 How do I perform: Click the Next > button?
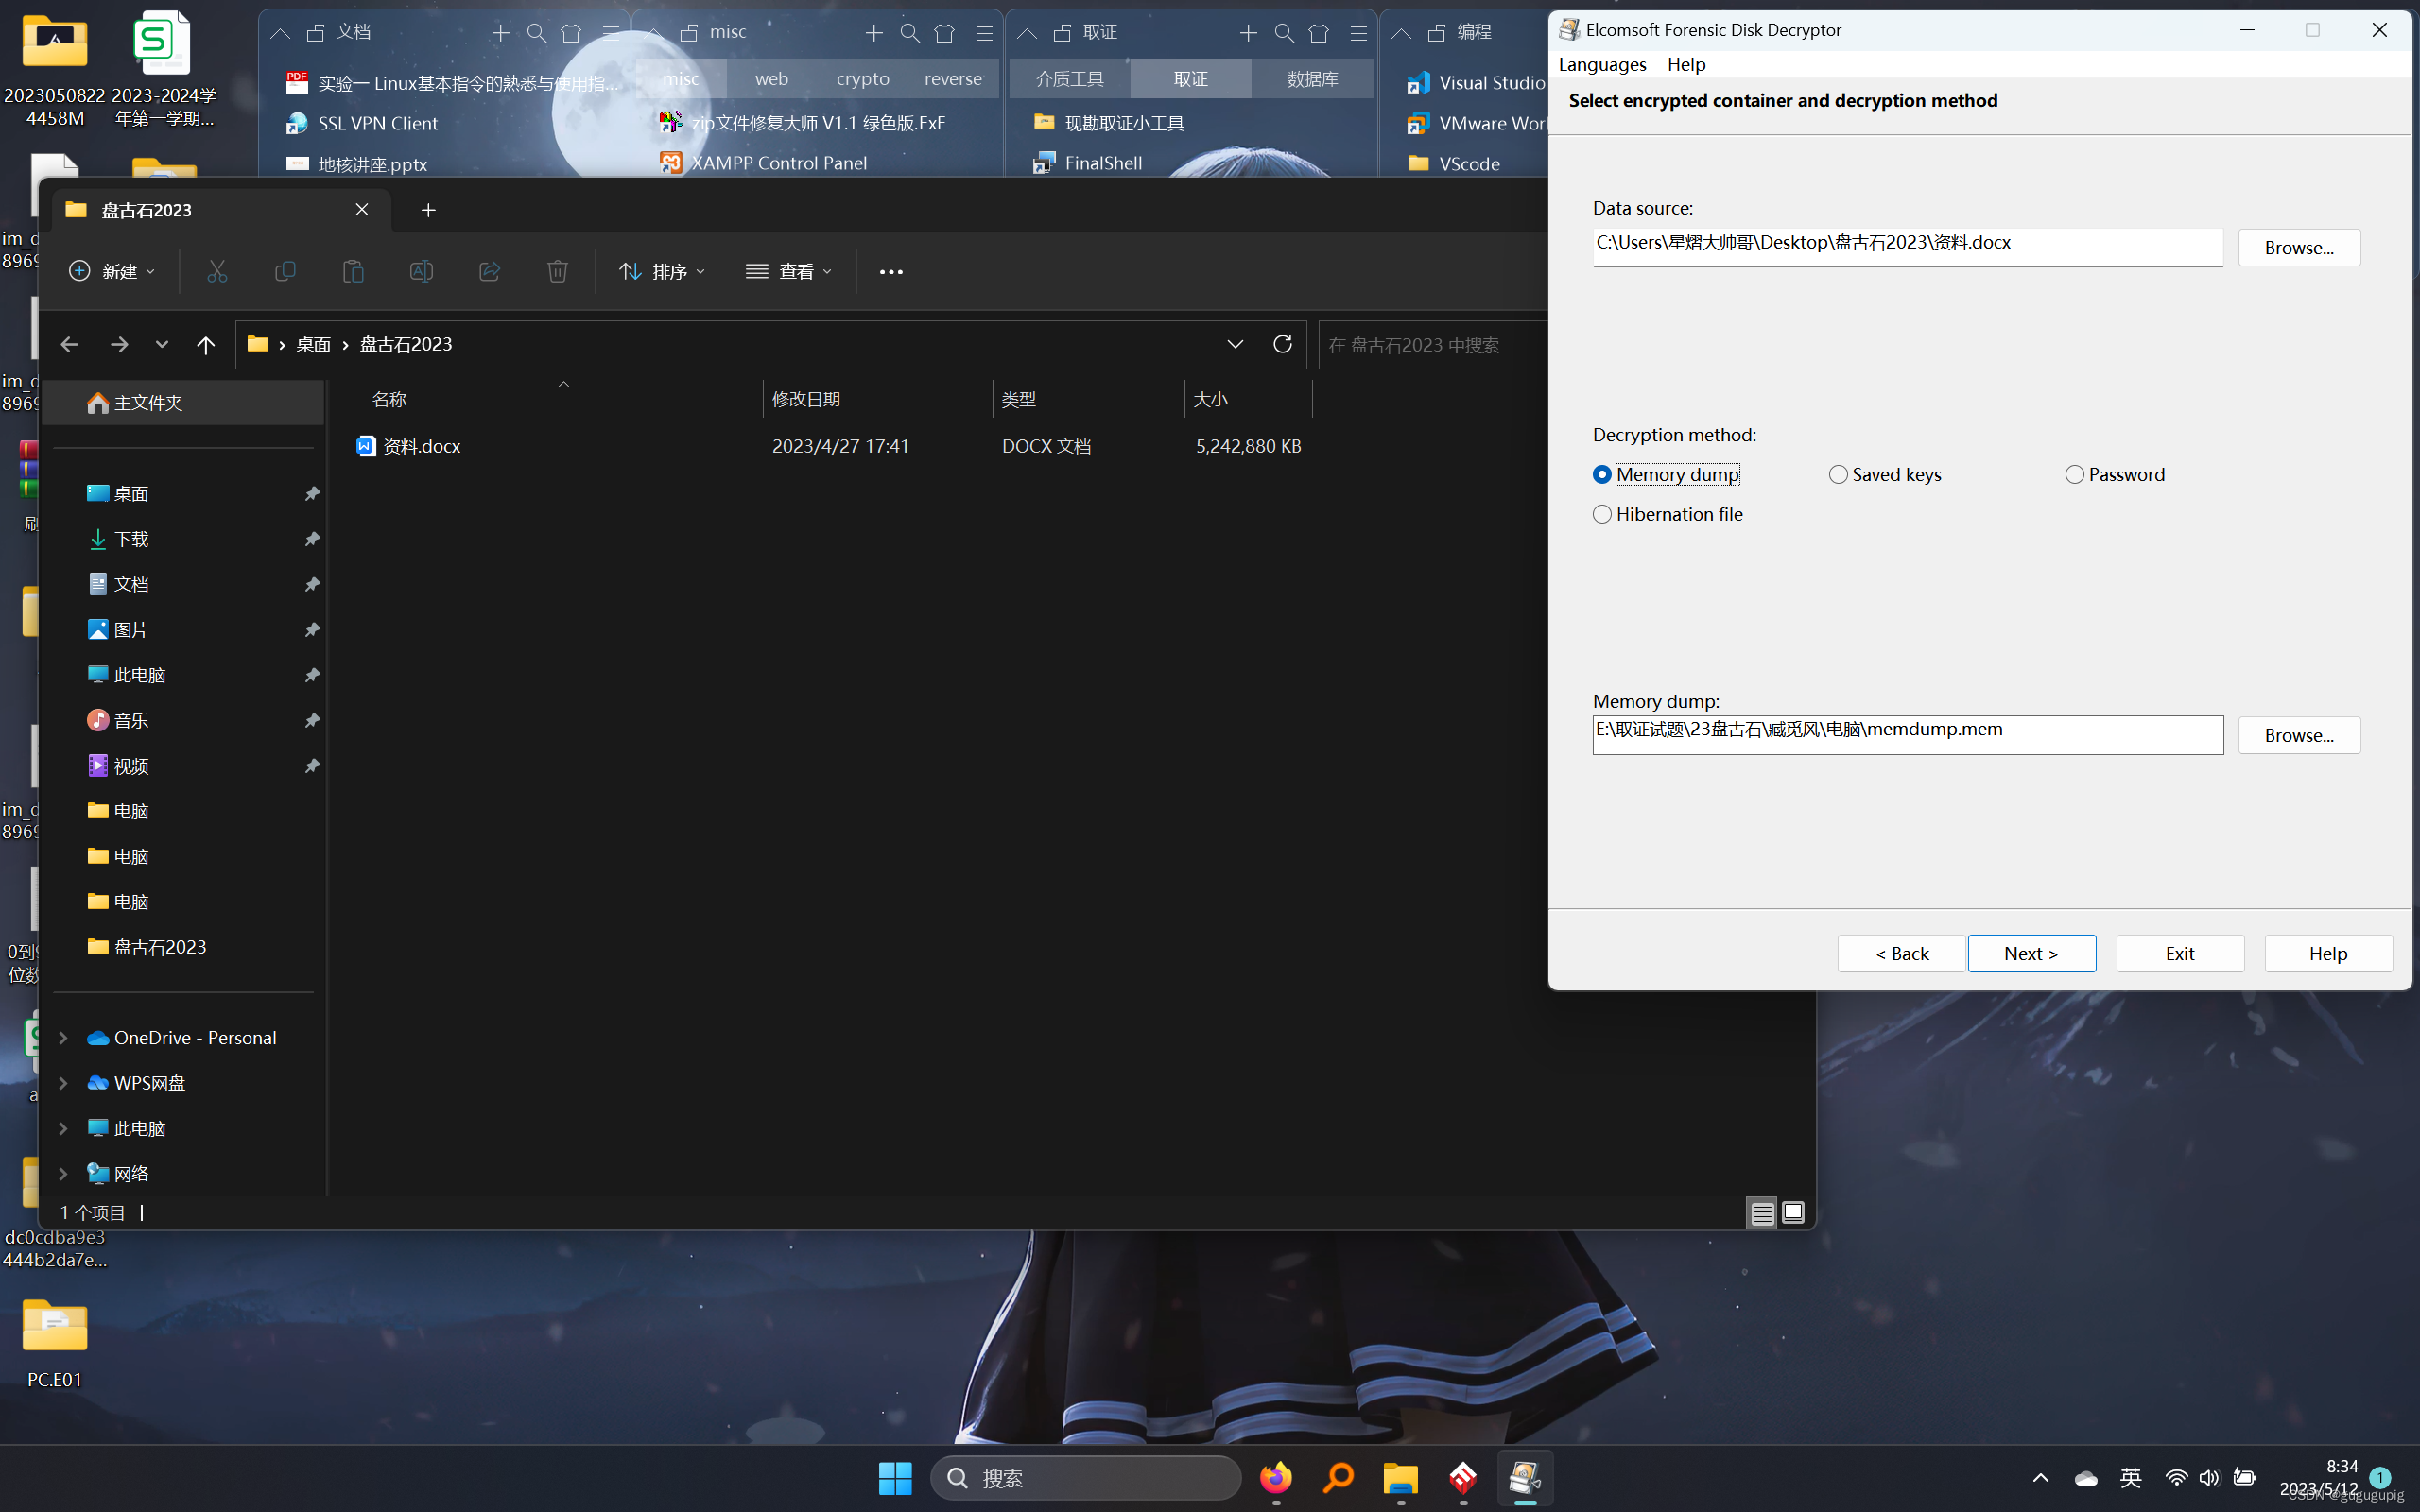(2031, 953)
